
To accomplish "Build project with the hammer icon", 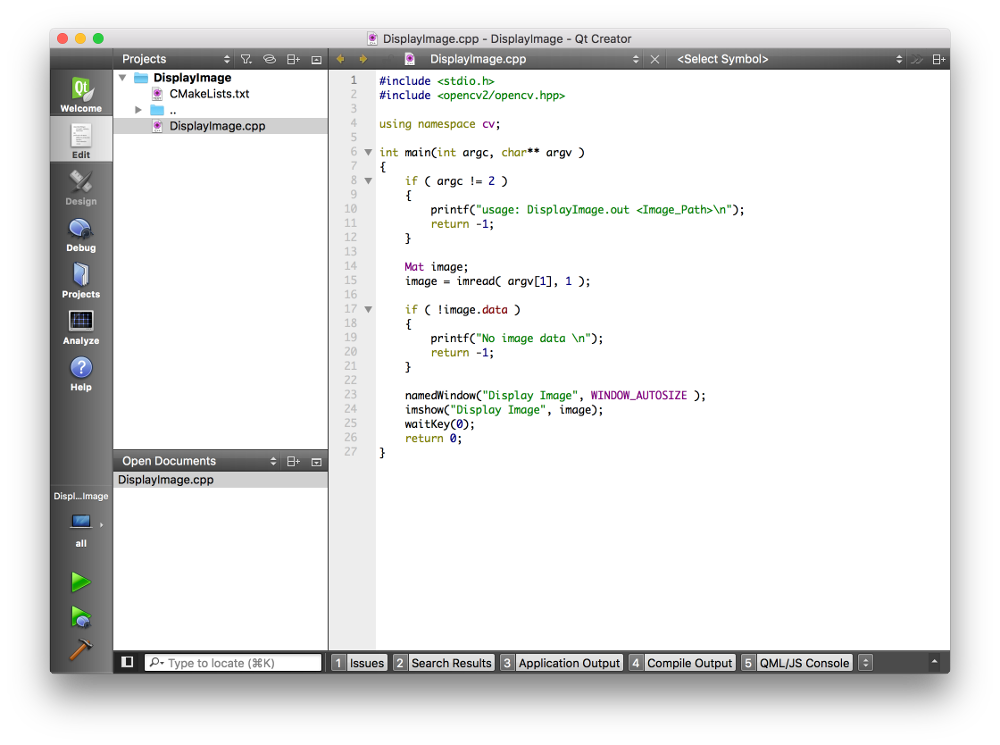I will tap(81, 649).
